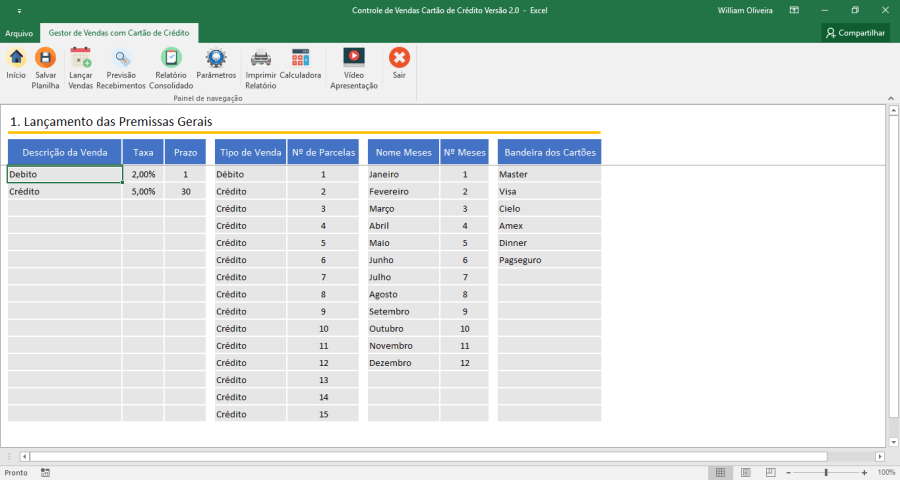This screenshot has width=900, height=480.
Task: Select the Dinner card brand cell
Action: (x=550, y=243)
